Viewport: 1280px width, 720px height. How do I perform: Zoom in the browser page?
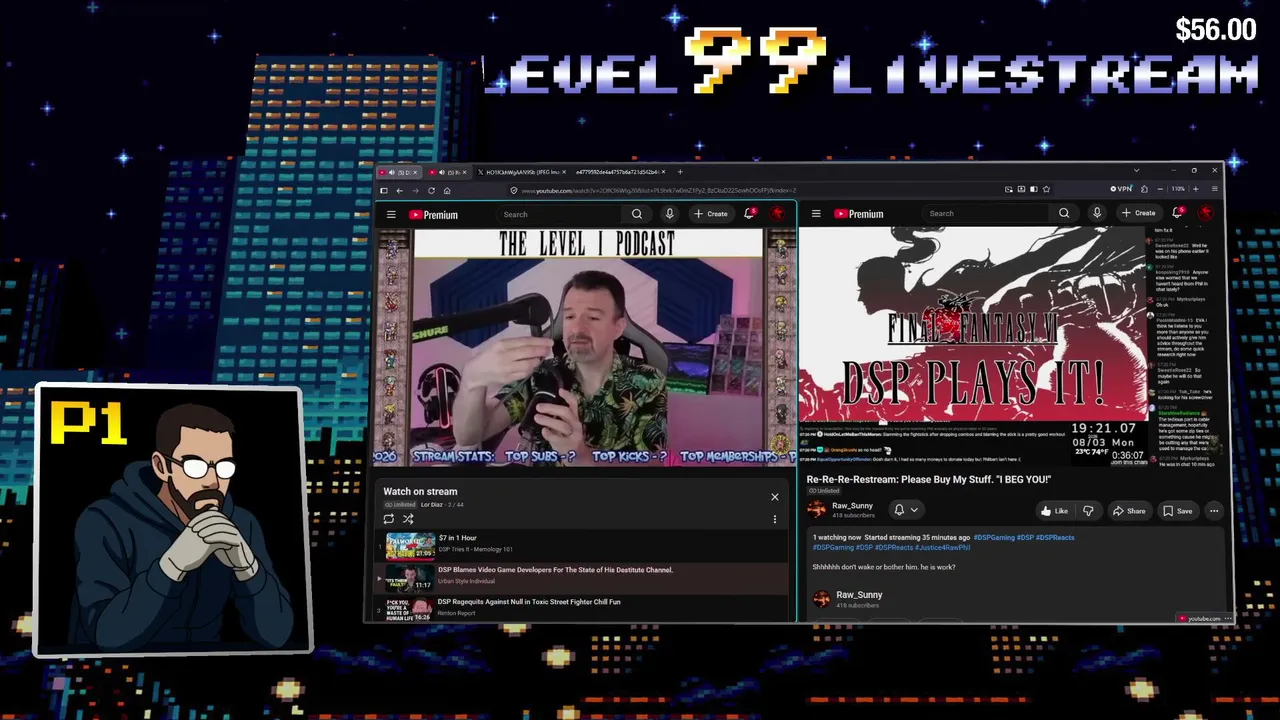click(1195, 189)
